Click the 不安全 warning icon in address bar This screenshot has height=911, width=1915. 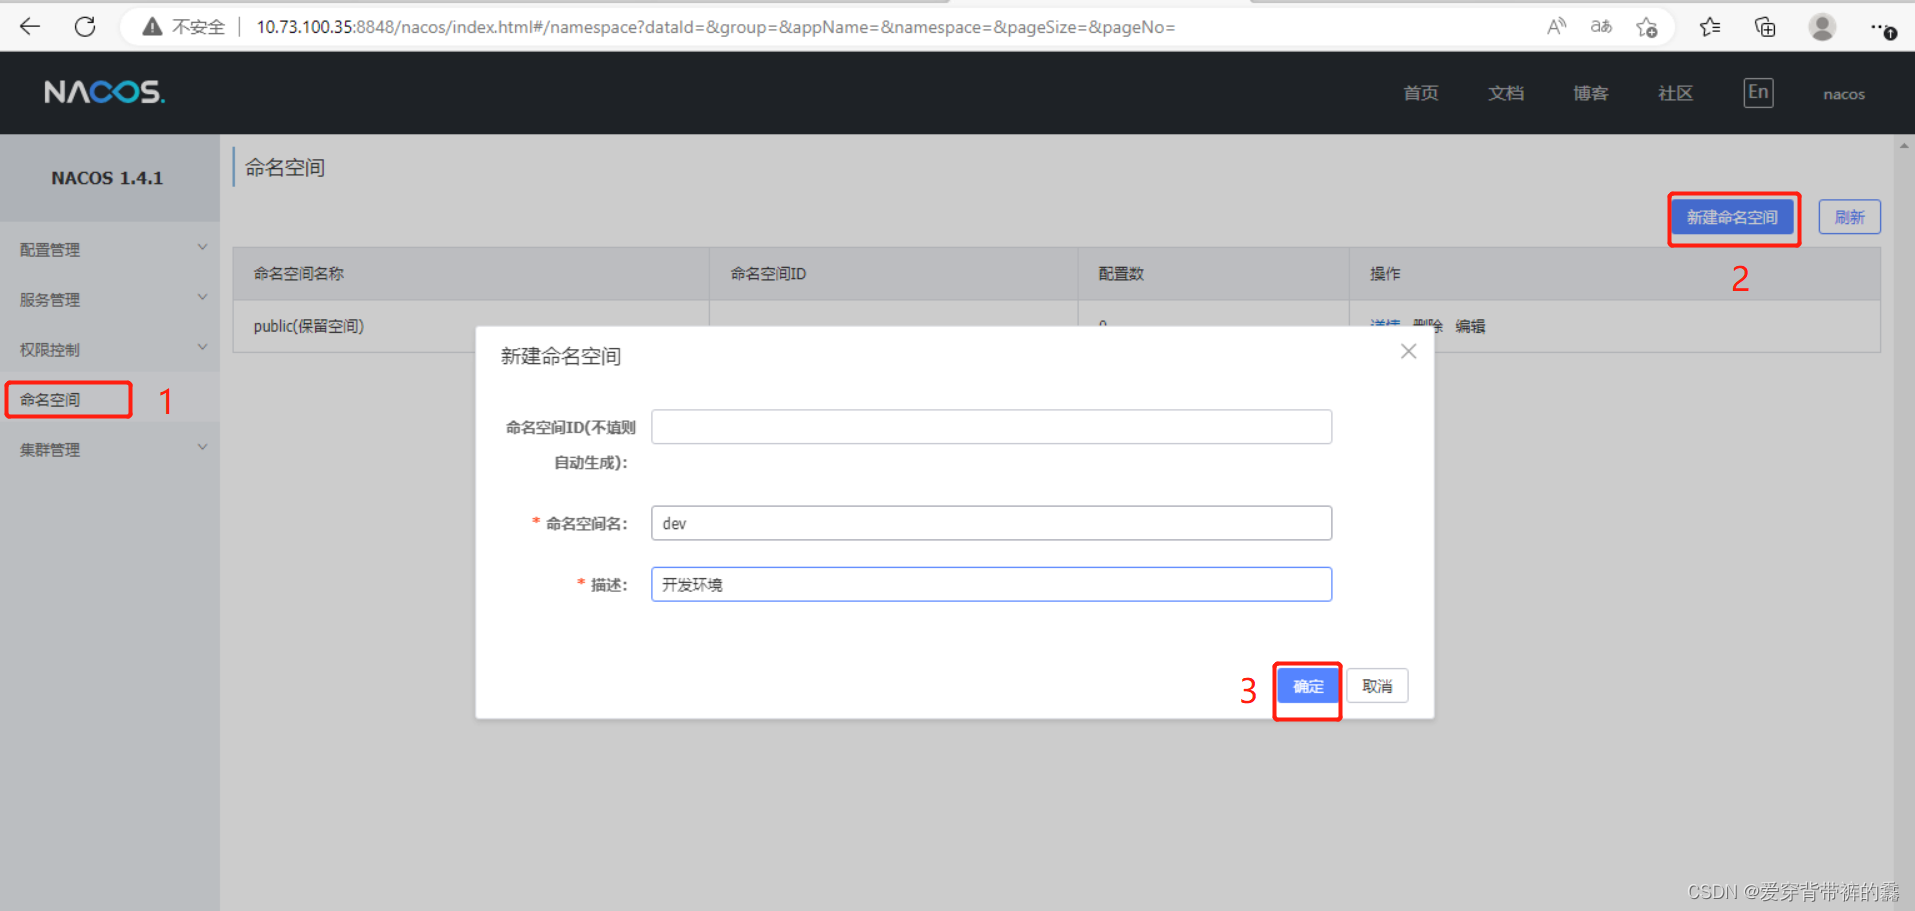(152, 26)
